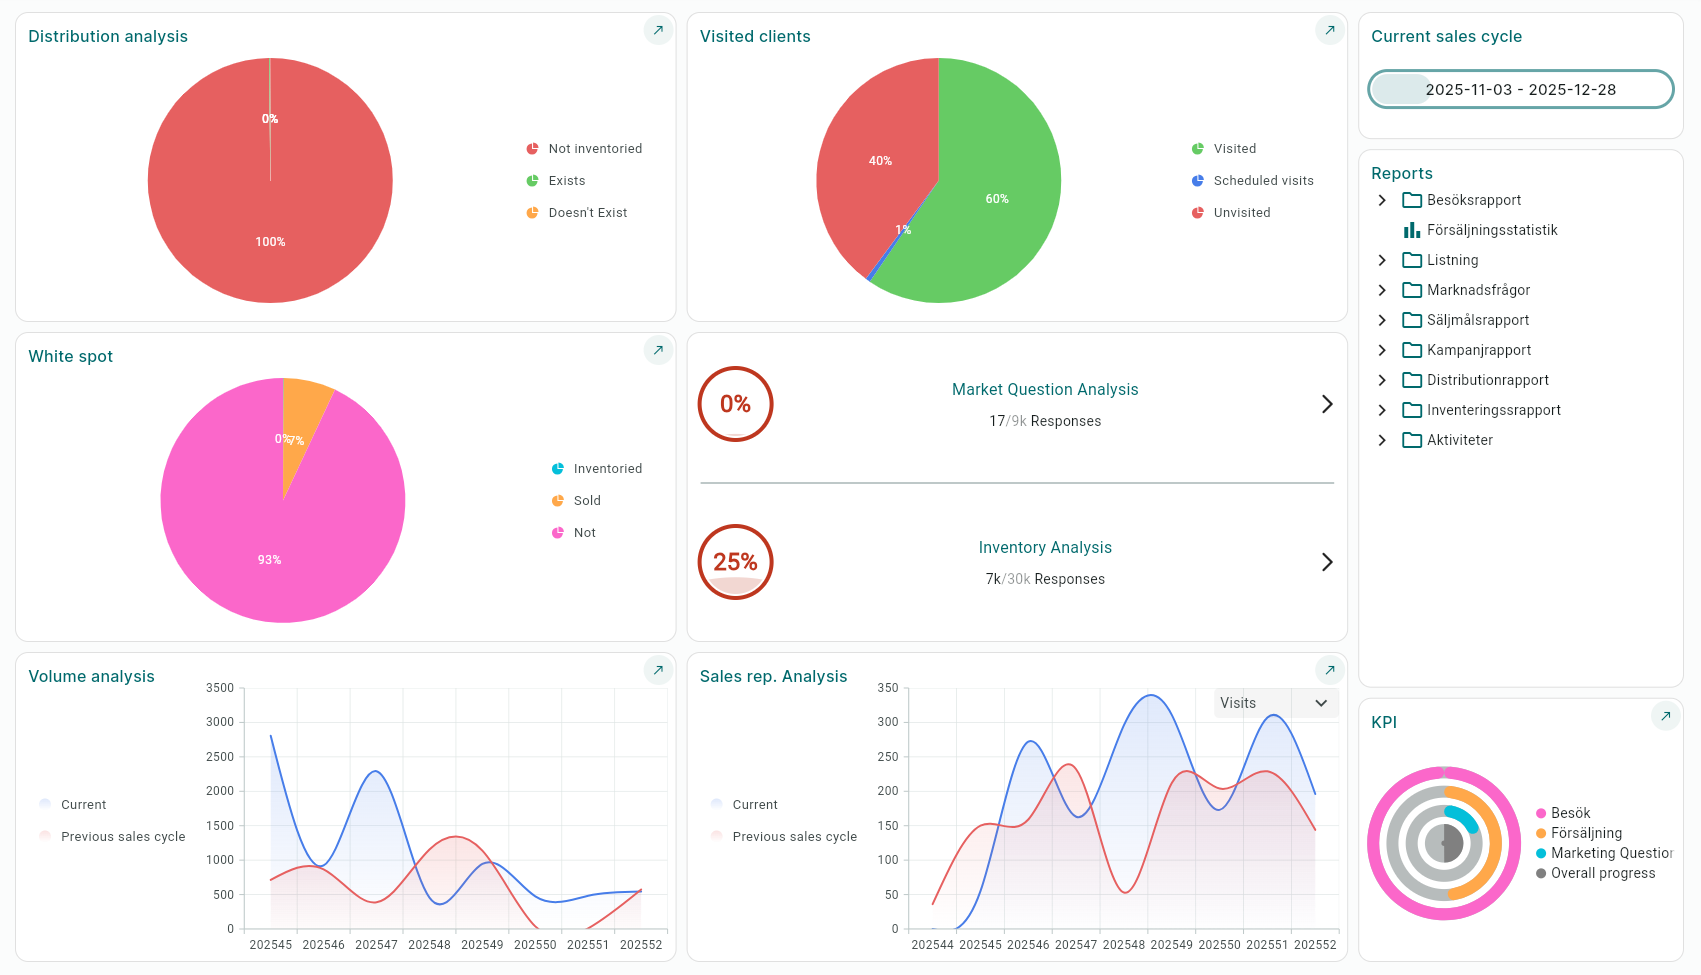Toggle Previous sales cycle legend in Volume analysis
This screenshot has width=1701, height=975.
pyautogui.click(x=112, y=837)
